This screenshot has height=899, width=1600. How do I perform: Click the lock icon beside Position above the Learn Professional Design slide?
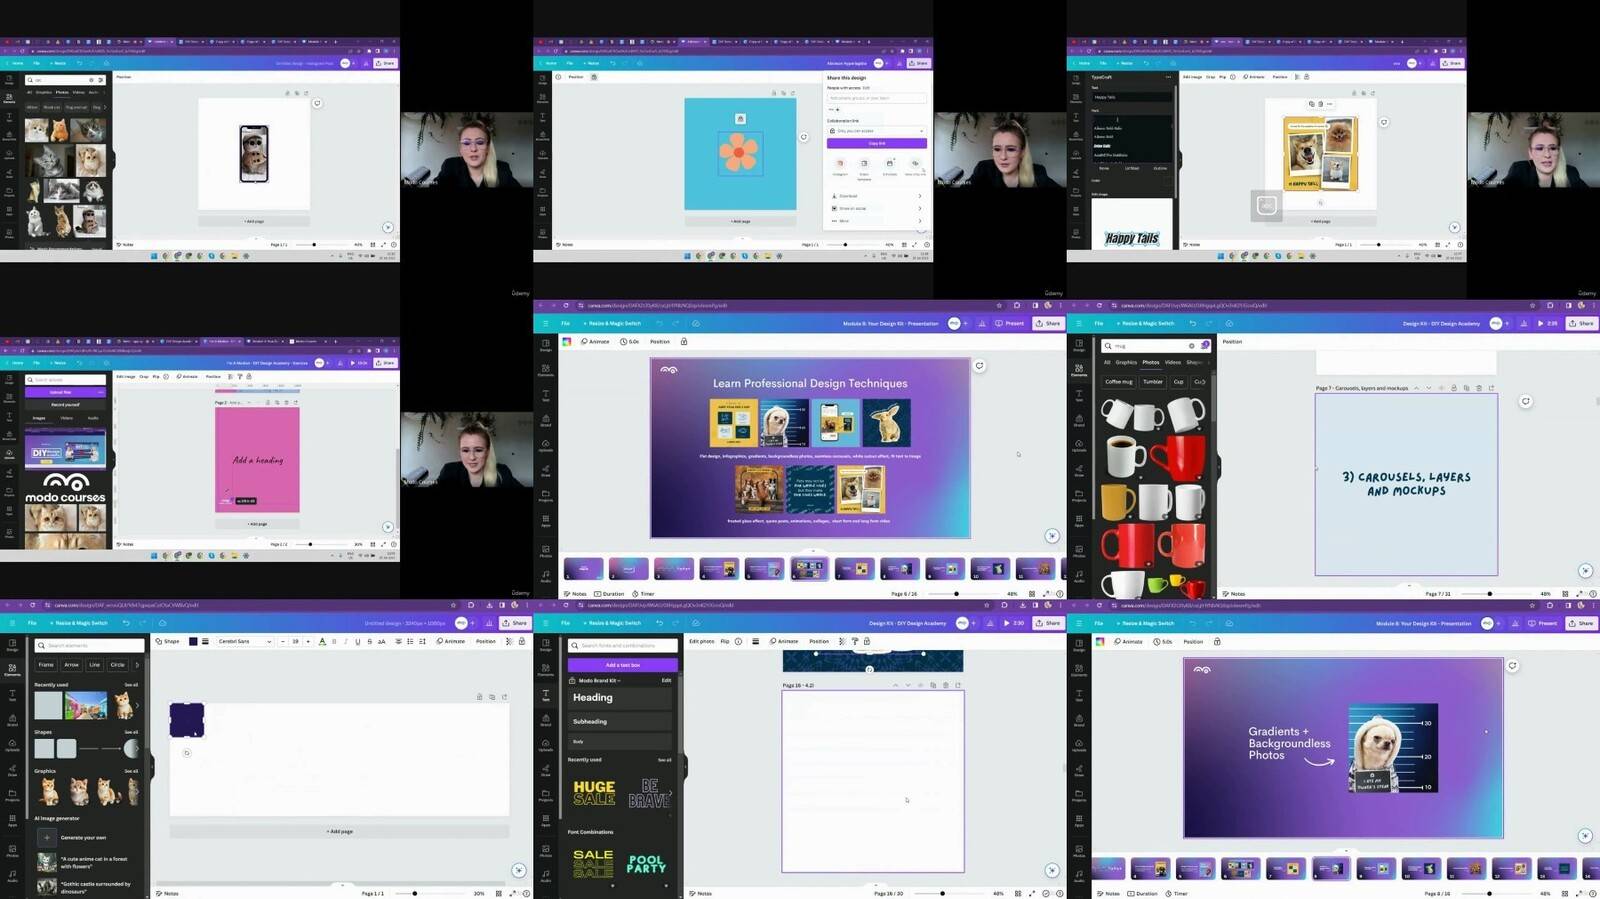tap(684, 342)
